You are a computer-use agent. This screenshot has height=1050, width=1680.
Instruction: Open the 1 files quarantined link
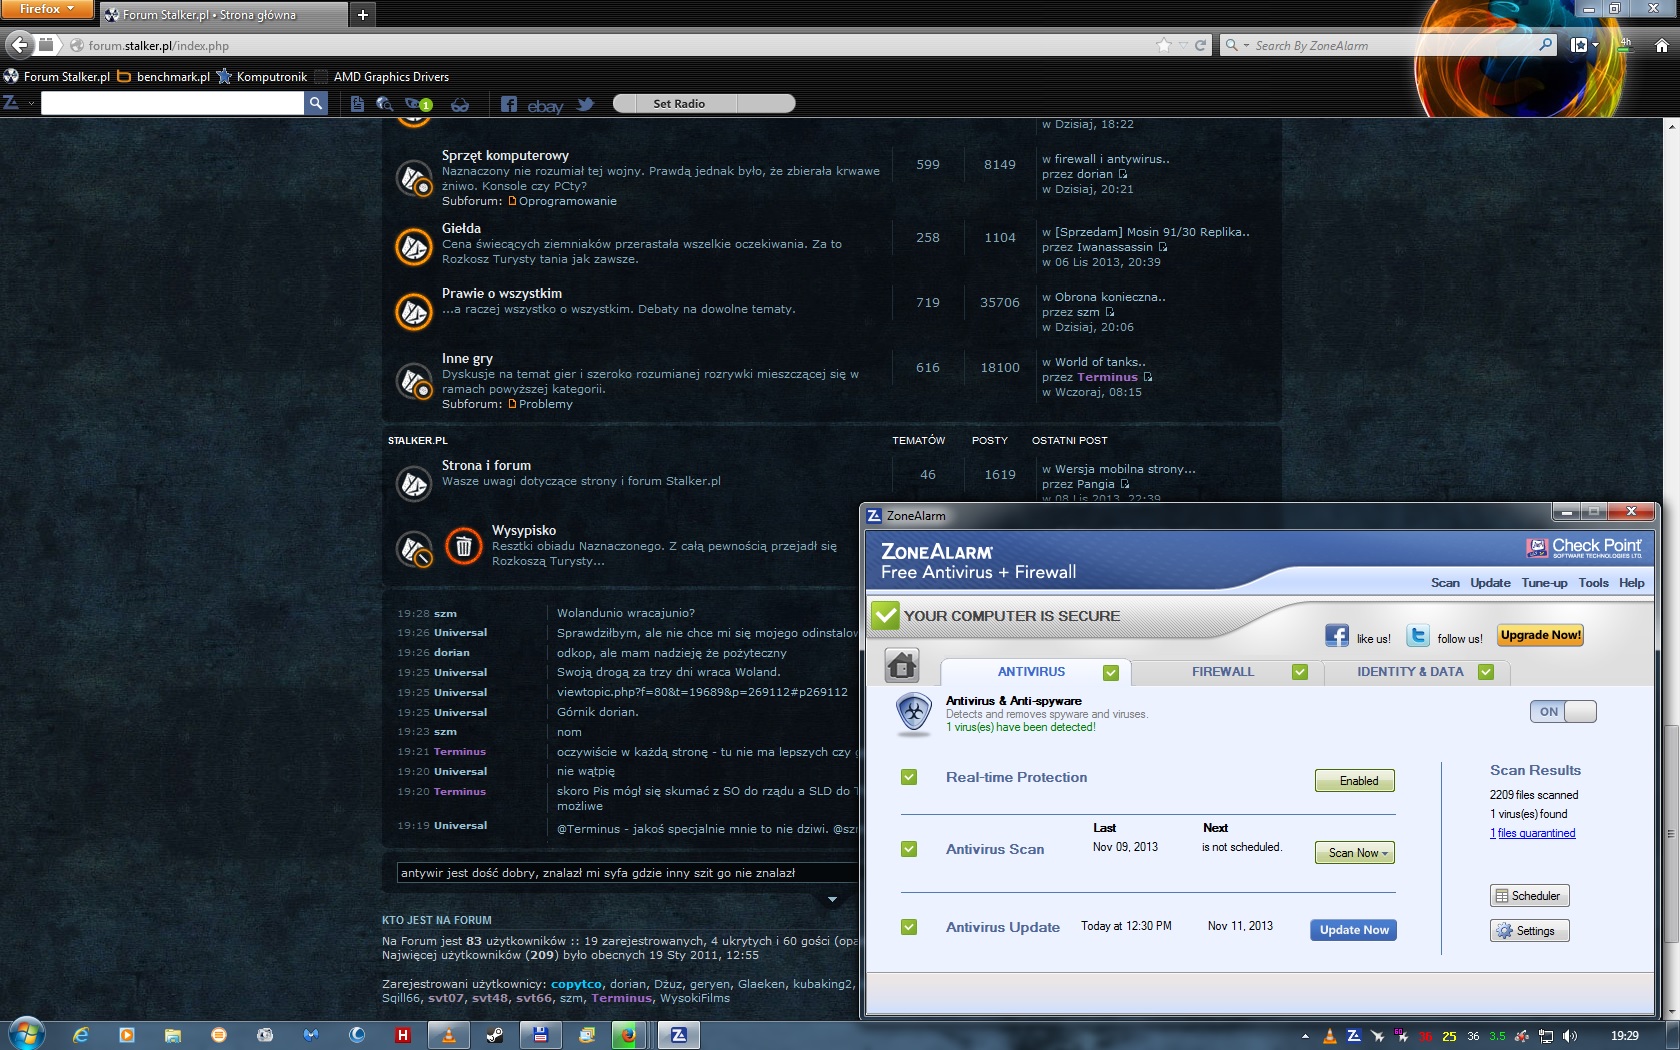point(1532,833)
